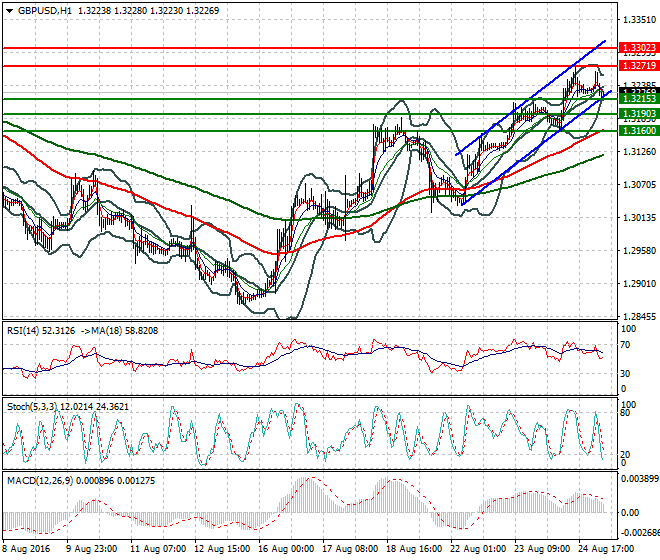Screen dimensions: 660x560
Task: Click the Stochastic 20 level axis value
Action: click(x=625, y=455)
